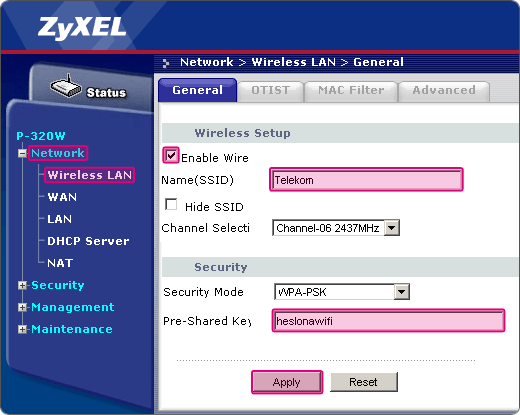Open the LAN settings page
This screenshot has height=415, width=520.
click(59, 219)
